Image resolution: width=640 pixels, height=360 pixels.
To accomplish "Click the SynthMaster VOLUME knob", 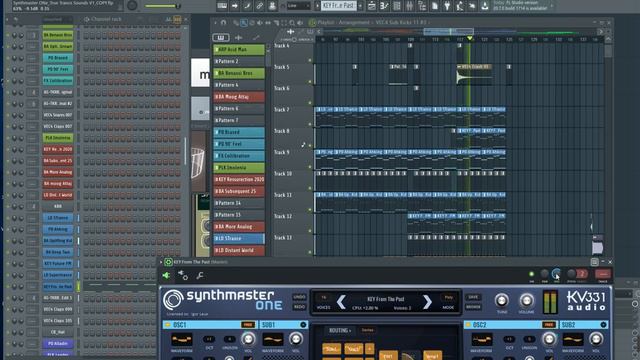I will [527, 301].
